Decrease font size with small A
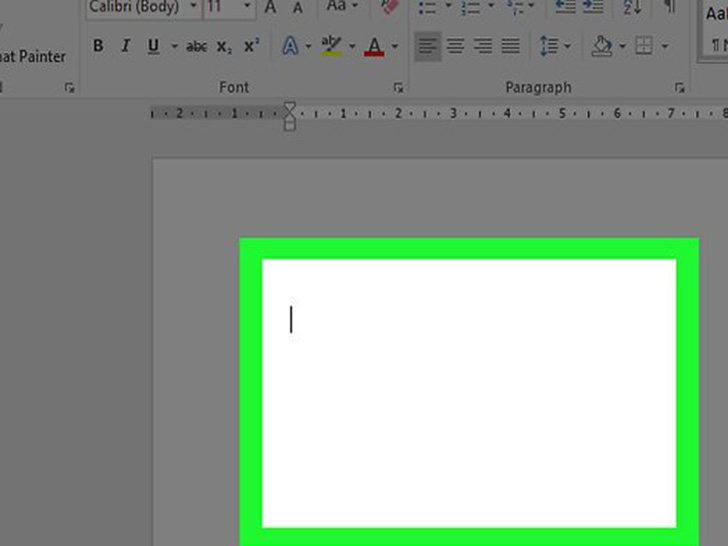Viewport: 728px width, 546px height. (x=298, y=8)
